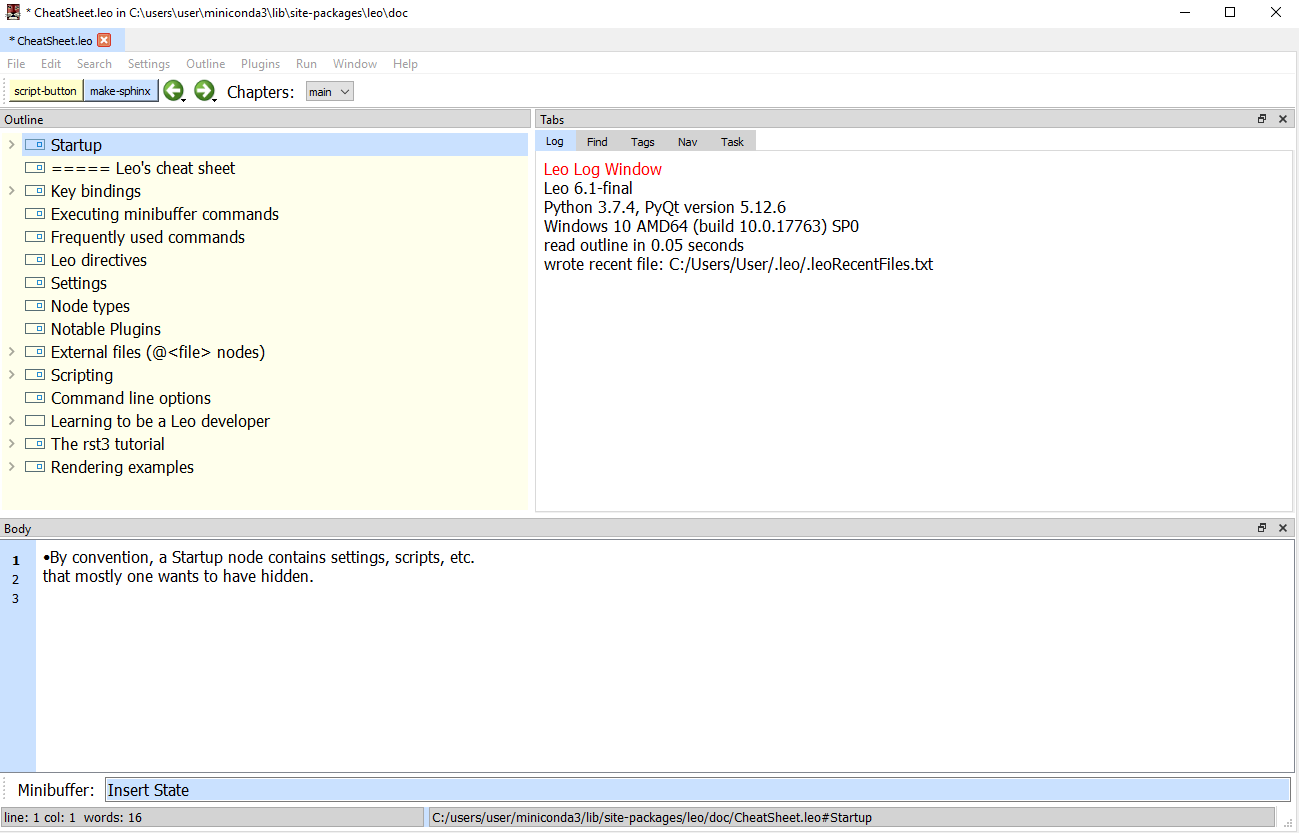The image size is (1299, 833).
Task: Open the Window menu
Action: tap(355, 64)
